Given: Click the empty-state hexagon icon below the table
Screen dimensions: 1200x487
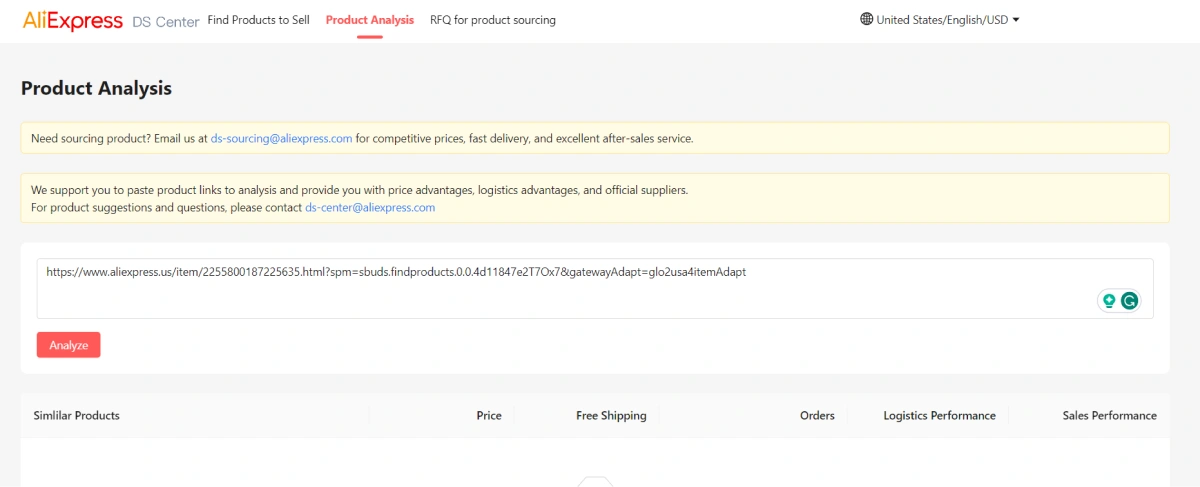Looking at the screenshot, I should [x=595, y=481].
